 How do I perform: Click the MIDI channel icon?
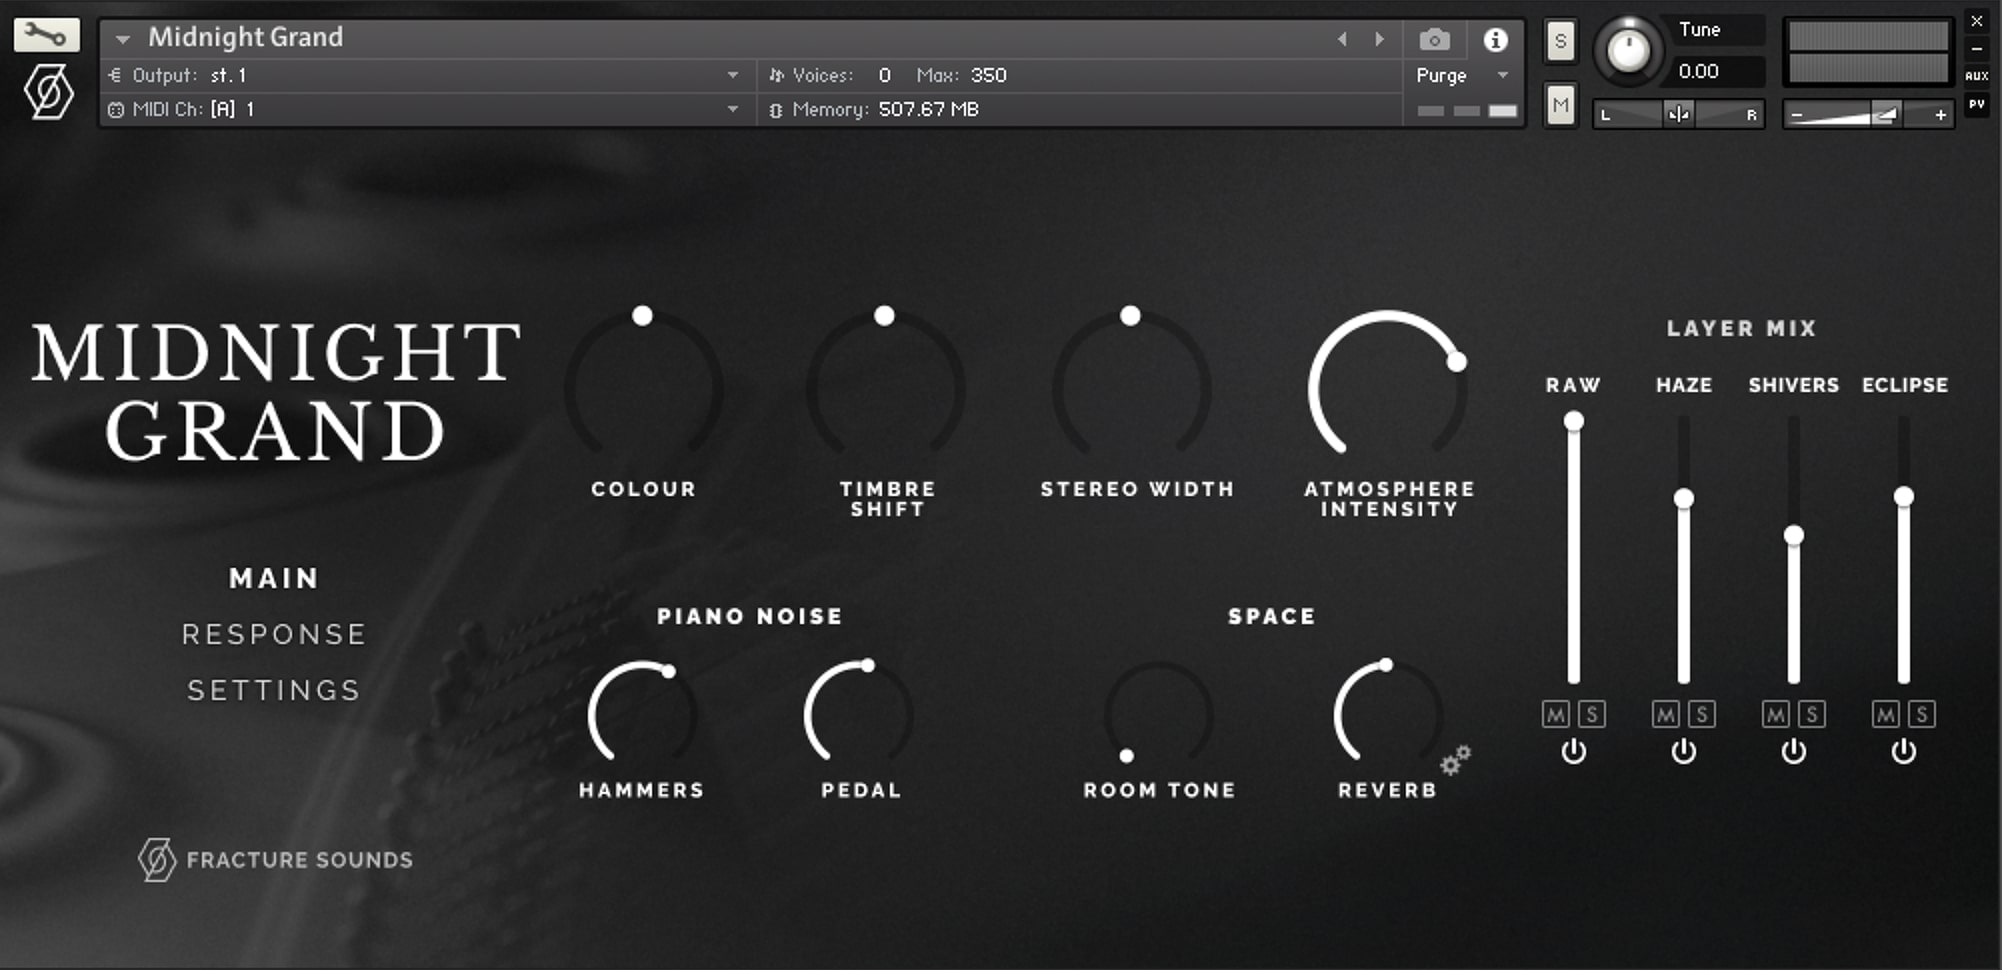point(115,110)
